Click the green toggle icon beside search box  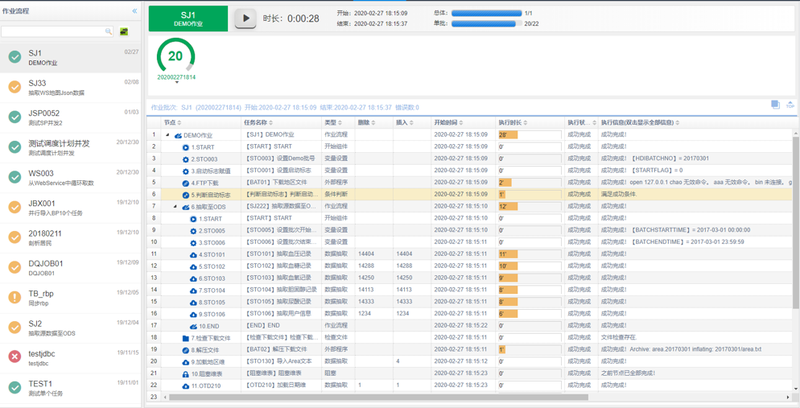pos(124,32)
